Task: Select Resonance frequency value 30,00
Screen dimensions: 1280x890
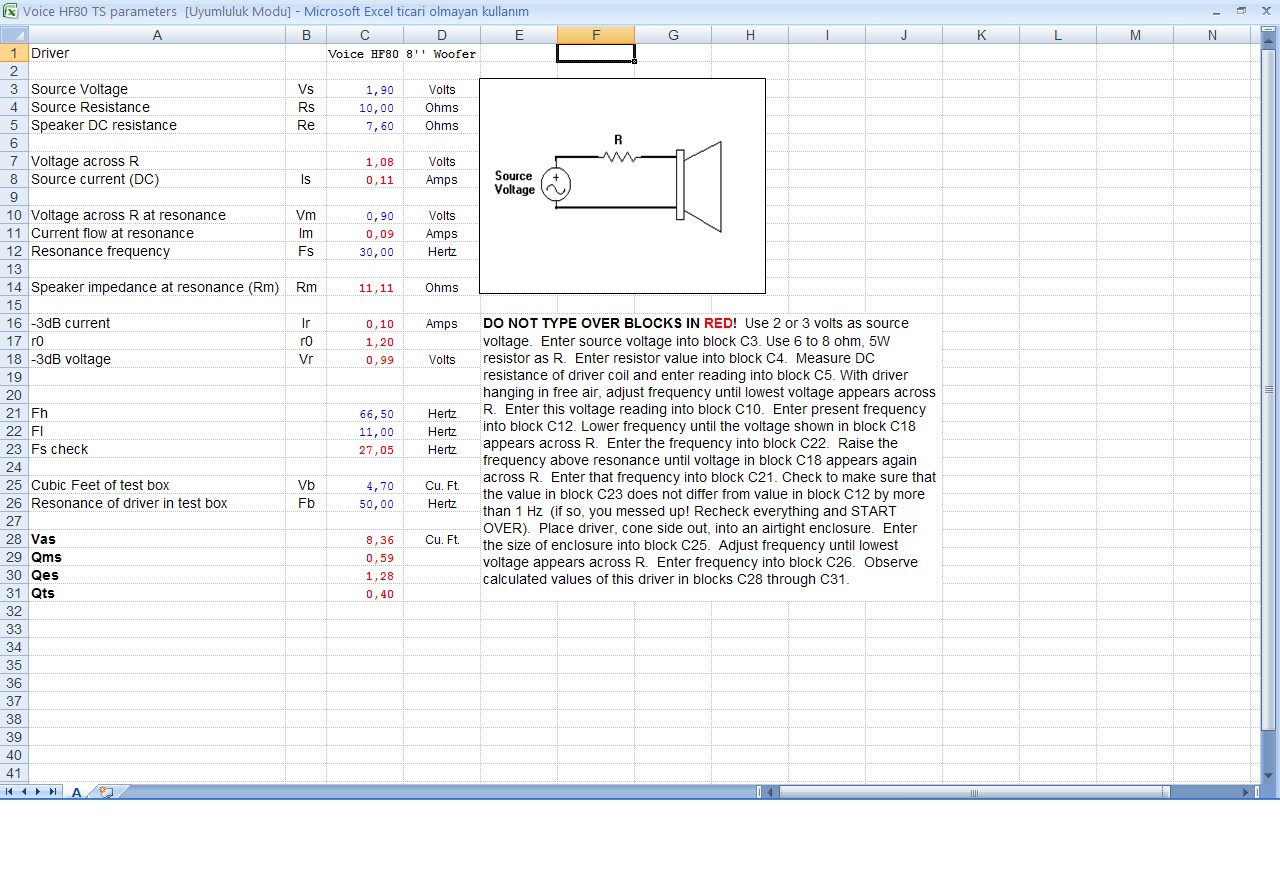Action: [365, 252]
